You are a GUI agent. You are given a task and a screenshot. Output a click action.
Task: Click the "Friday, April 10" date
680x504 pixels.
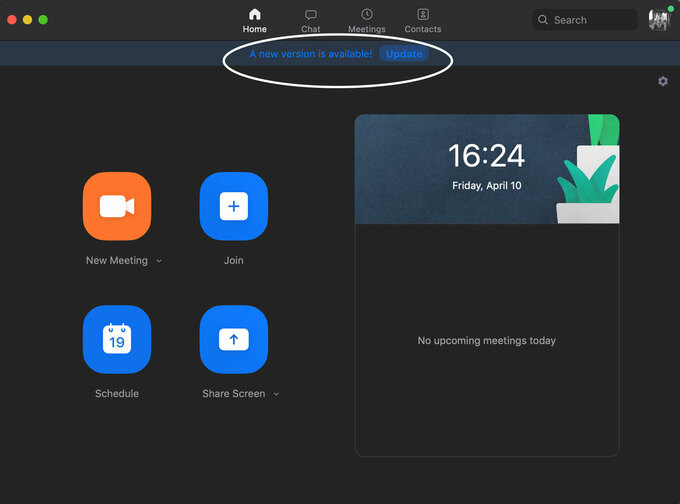click(x=487, y=186)
